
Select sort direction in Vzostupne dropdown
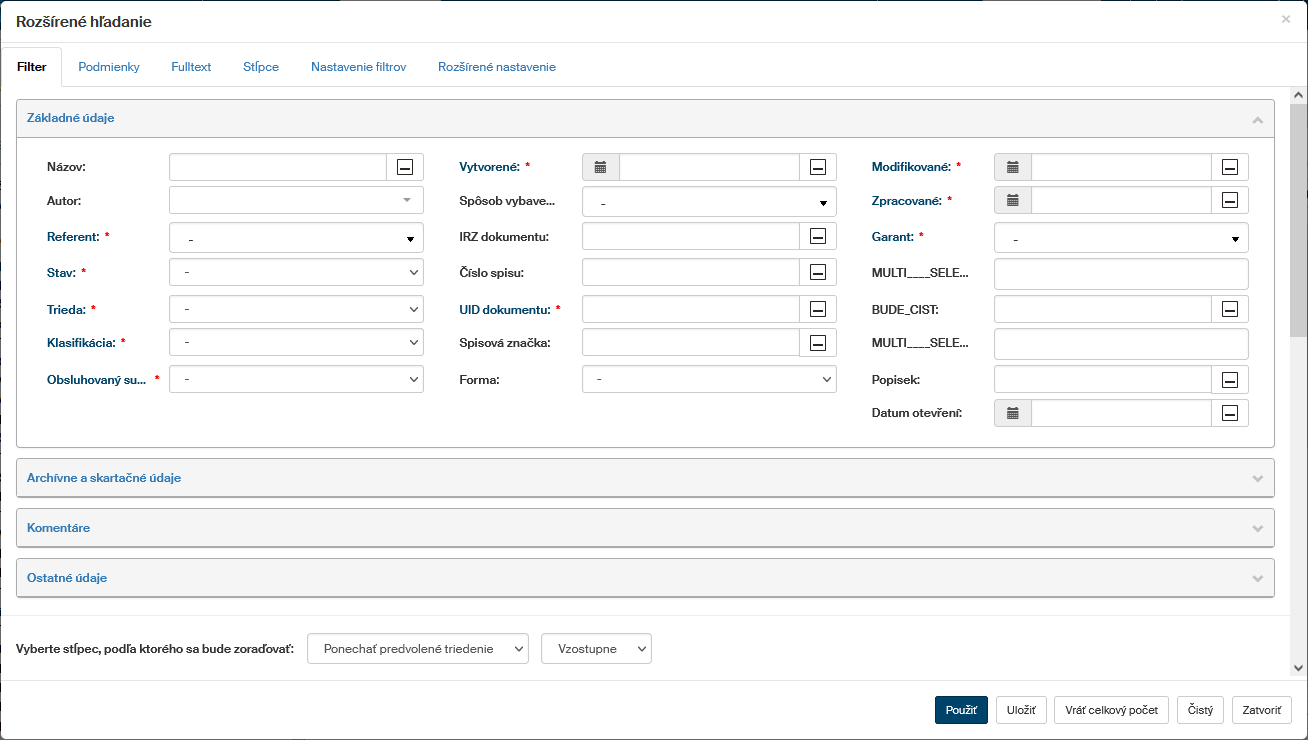[596, 649]
